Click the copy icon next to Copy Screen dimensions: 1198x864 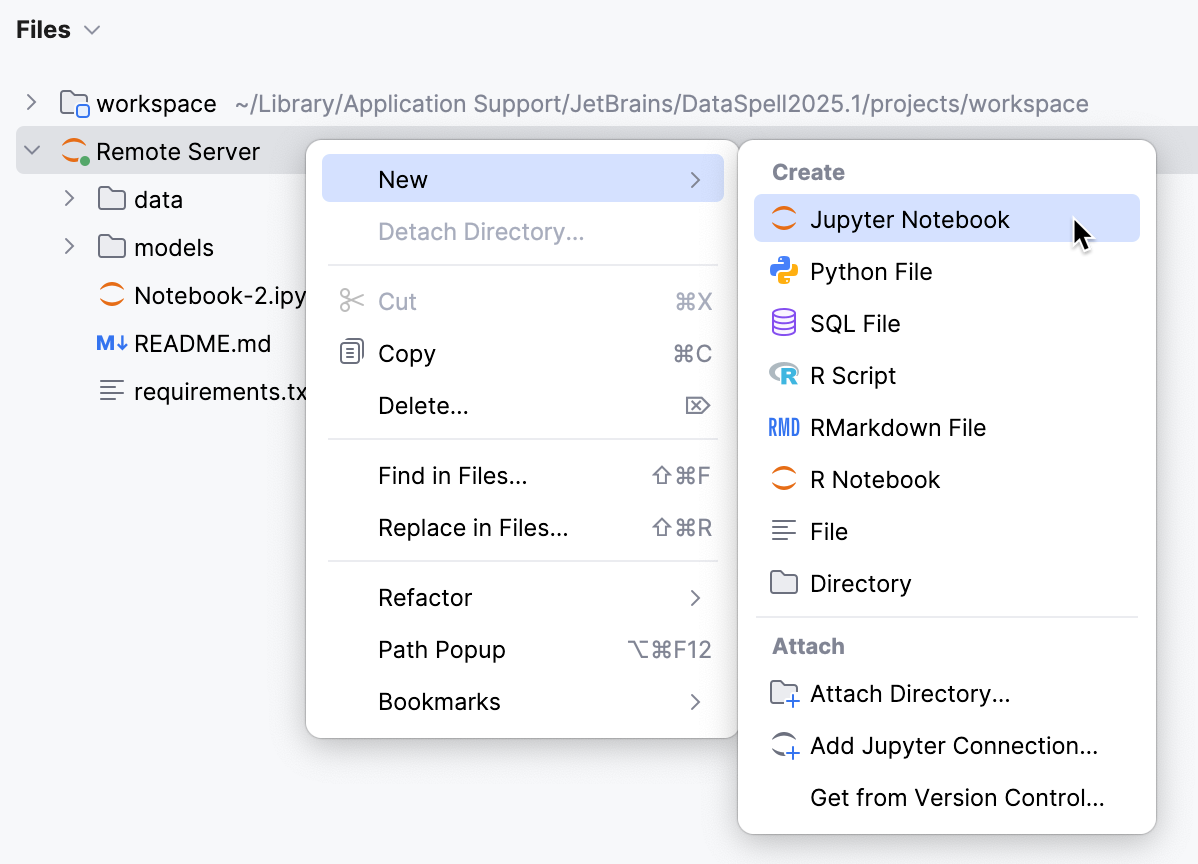click(351, 352)
